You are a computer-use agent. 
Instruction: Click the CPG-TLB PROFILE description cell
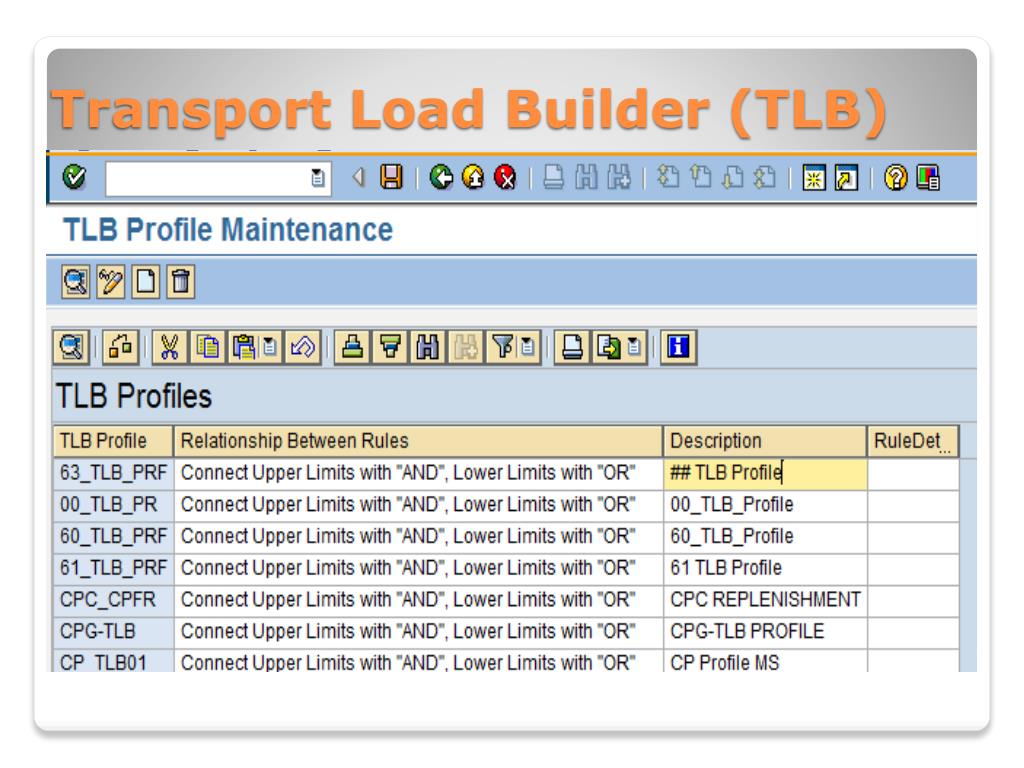click(765, 632)
